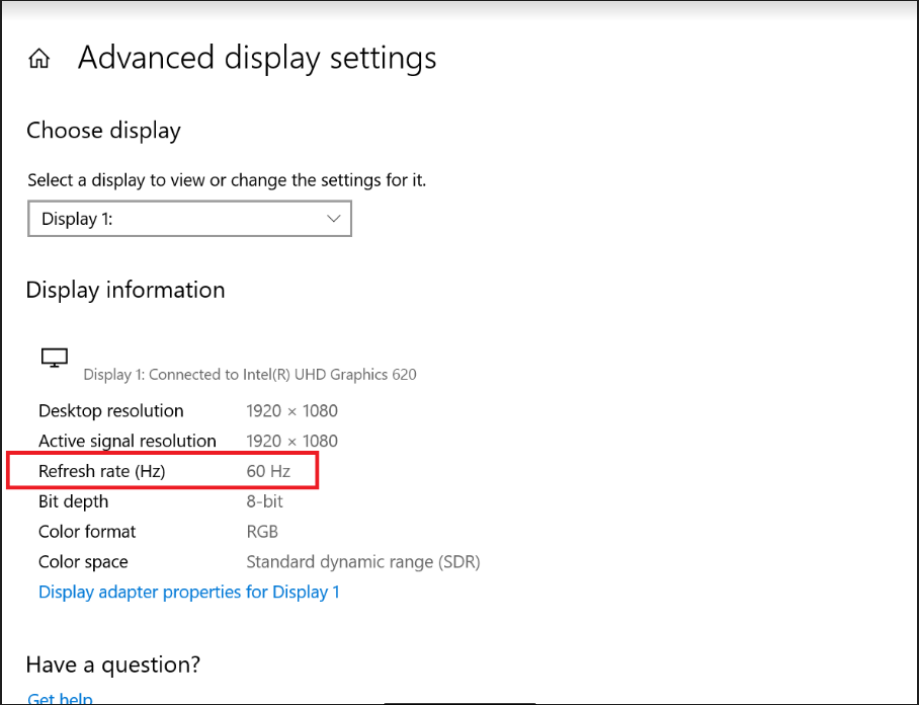The width and height of the screenshot is (919, 705).
Task: Click the chevron arrow in display selector
Action: coord(334,219)
